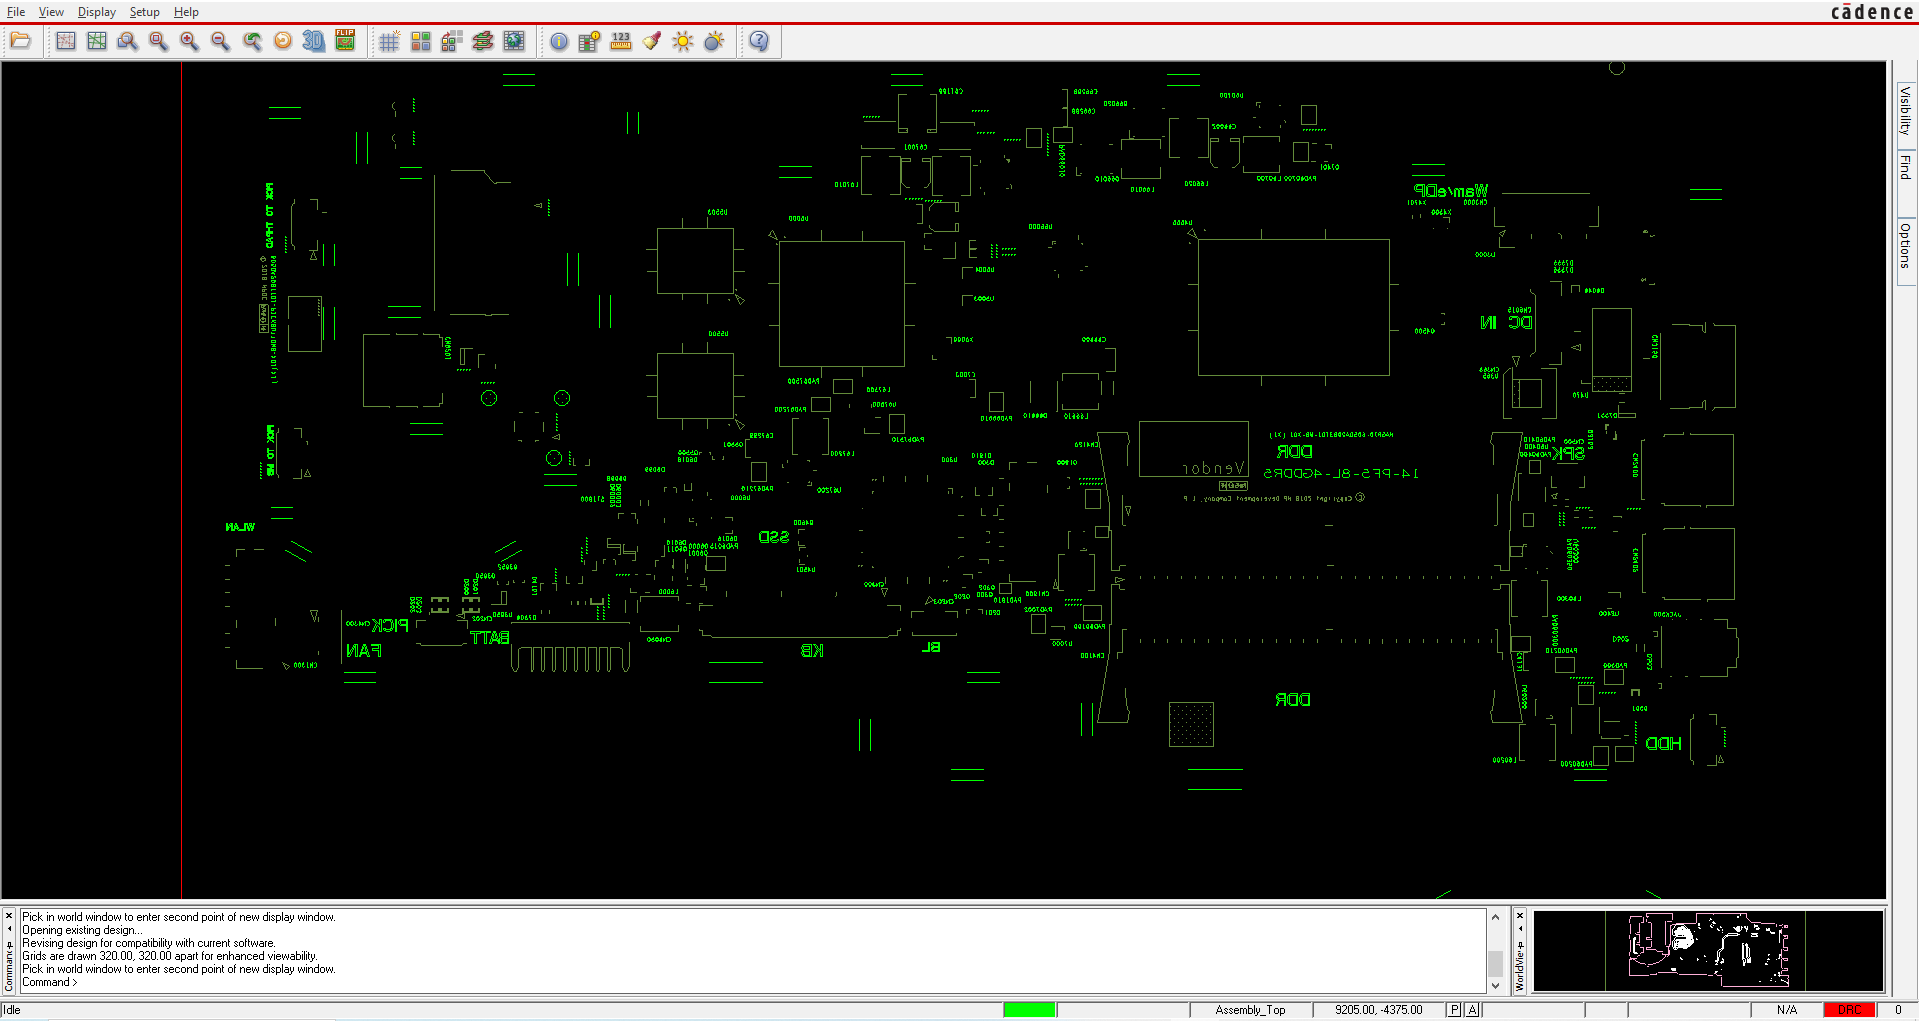Return to the previous zoom view

(x=252, y=41)
